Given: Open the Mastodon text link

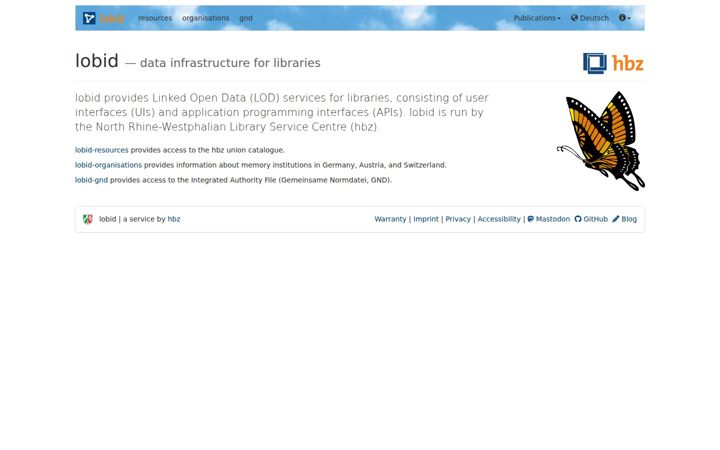Looking at the screenshot, I should click(x=553, y=219).
